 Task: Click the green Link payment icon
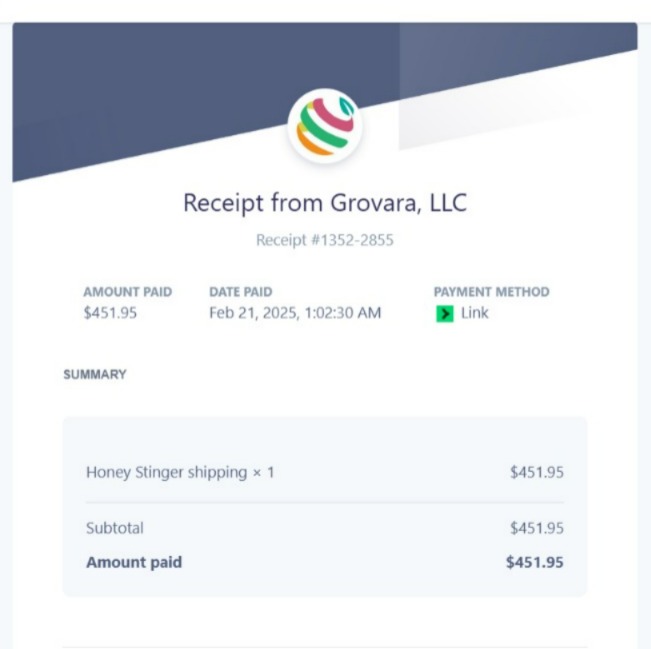445,313
